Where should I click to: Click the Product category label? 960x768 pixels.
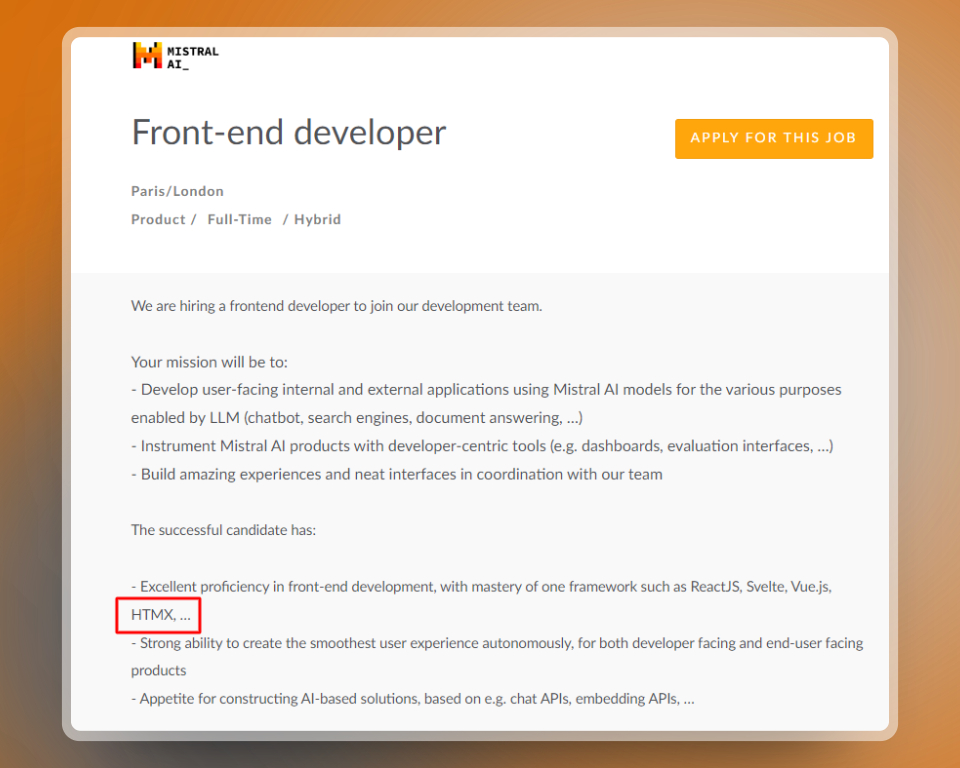(x=158, y=219)
